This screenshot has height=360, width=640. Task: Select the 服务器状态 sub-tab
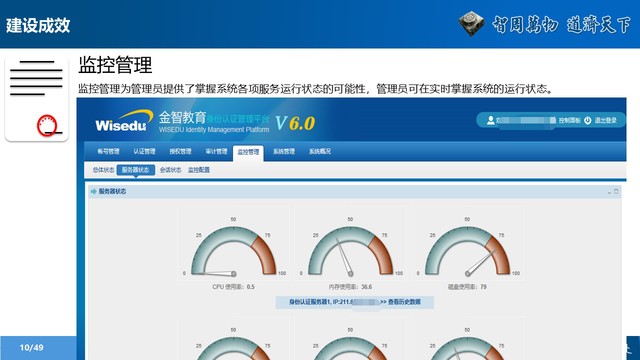click(136, 170)
